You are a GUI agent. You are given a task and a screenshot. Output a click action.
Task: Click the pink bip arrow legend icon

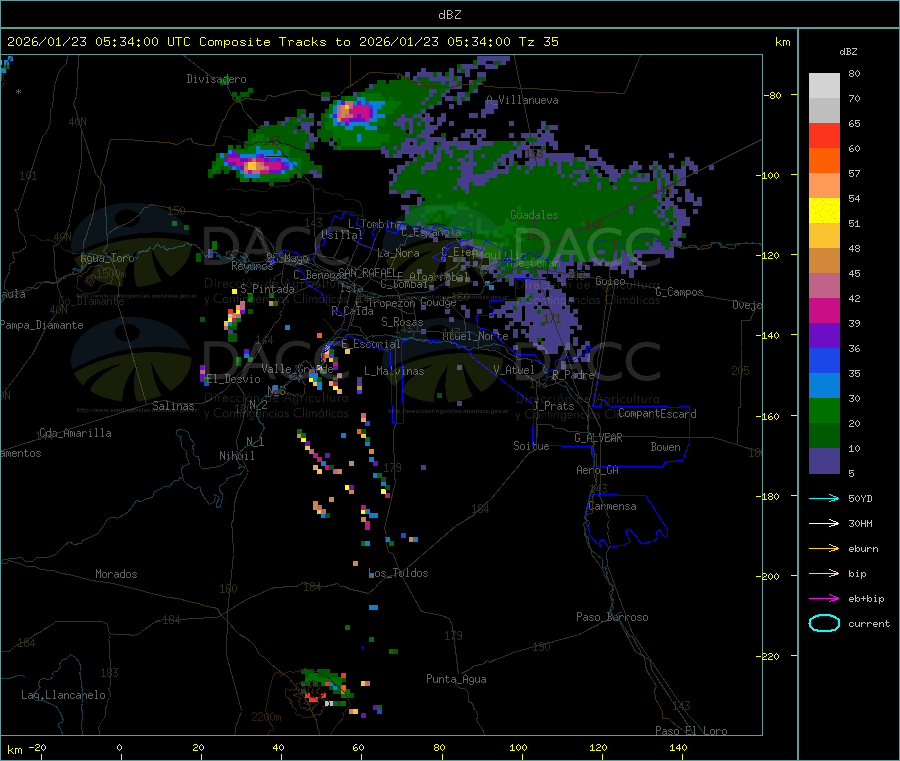(824, 573)
